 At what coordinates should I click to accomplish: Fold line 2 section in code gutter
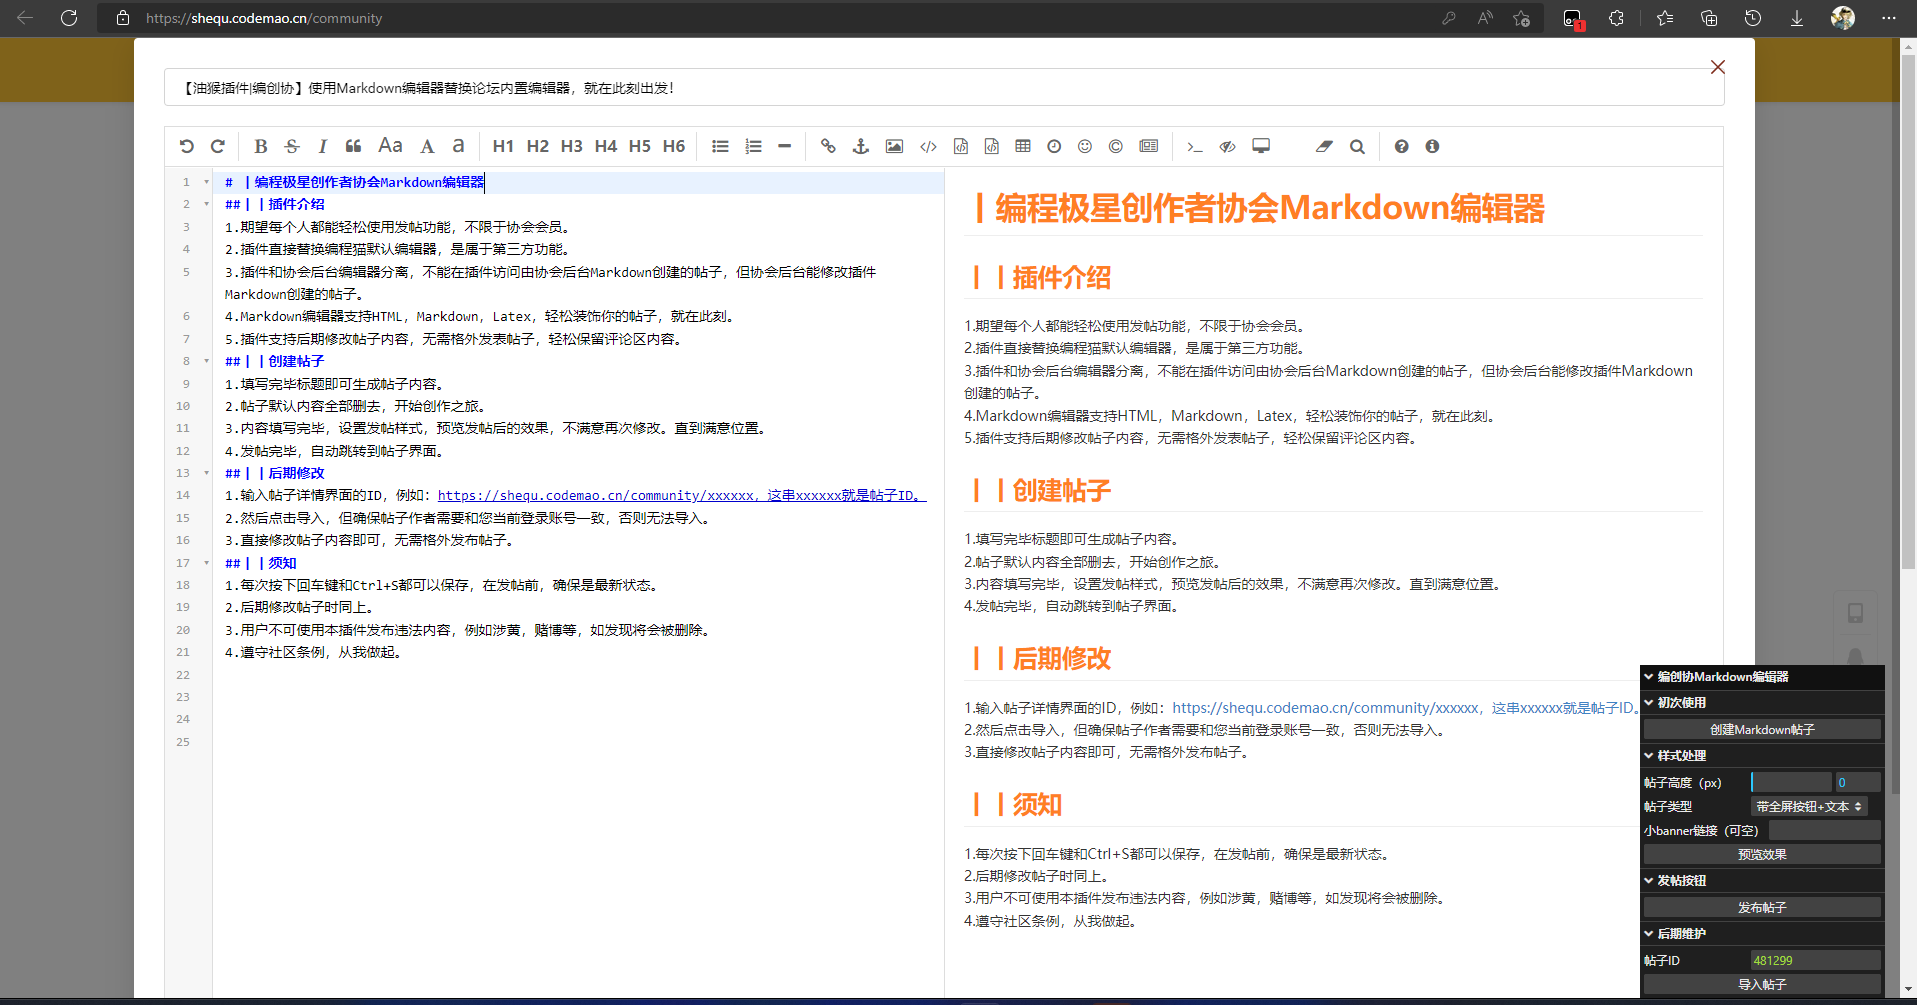(207, 204)
